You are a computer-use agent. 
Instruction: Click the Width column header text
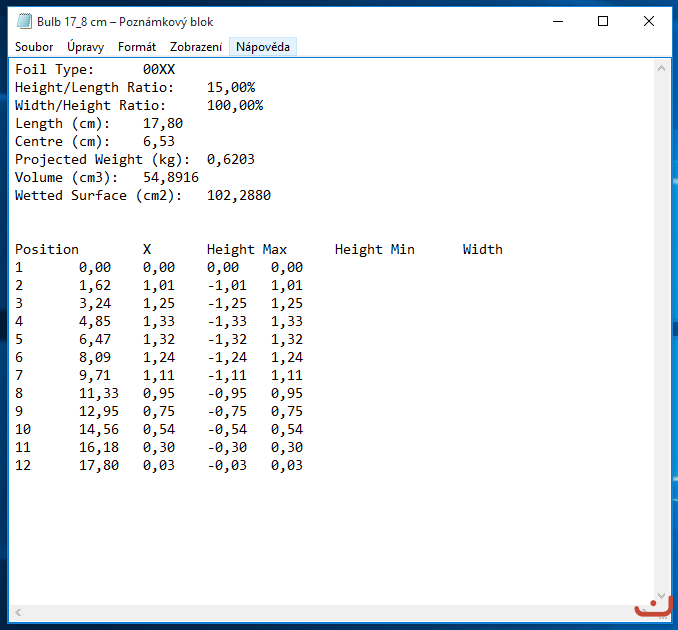[x=482, y=250]
